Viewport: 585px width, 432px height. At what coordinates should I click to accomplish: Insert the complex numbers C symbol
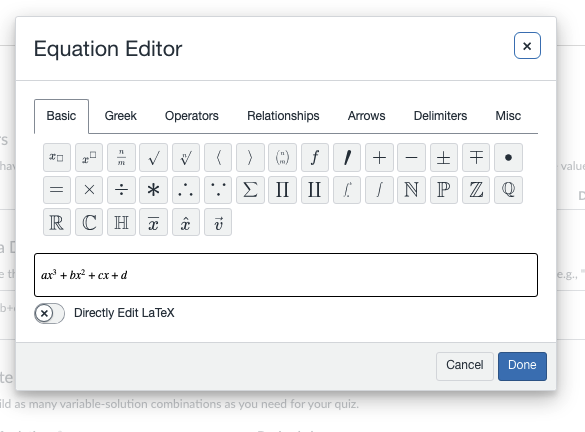pyautogui.click(x=89, y=222)
